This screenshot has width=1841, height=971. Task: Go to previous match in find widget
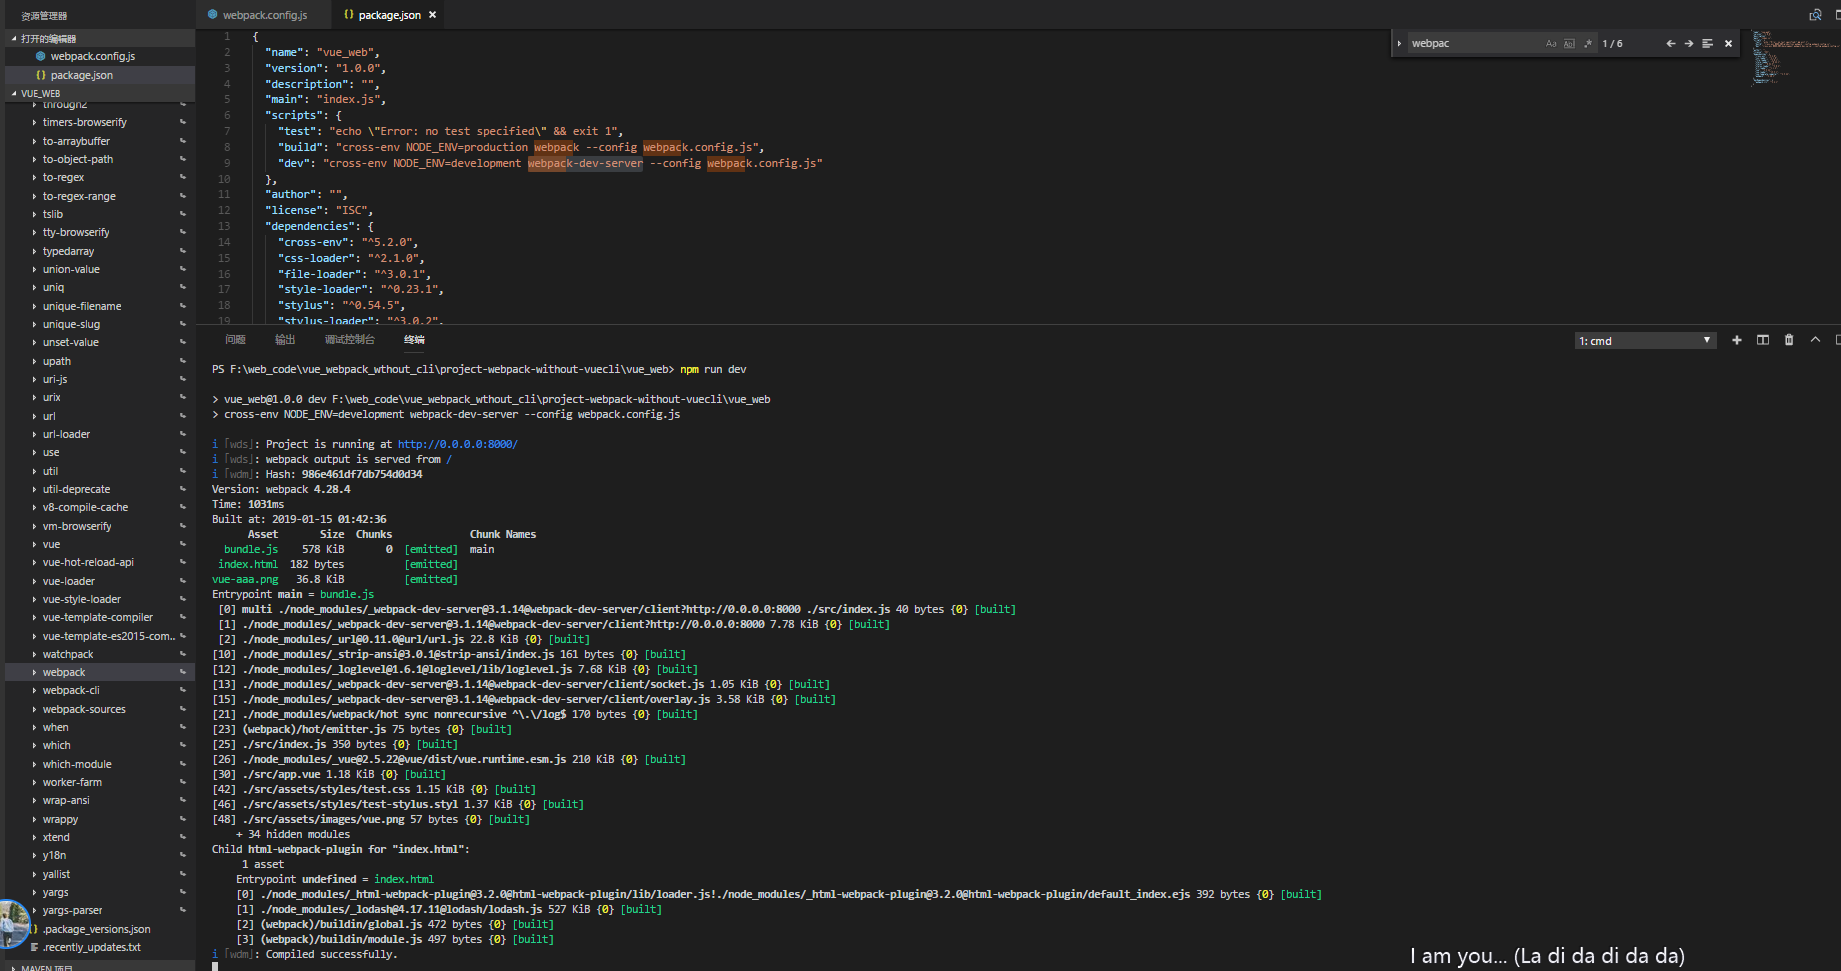[x=1670, y=44]
